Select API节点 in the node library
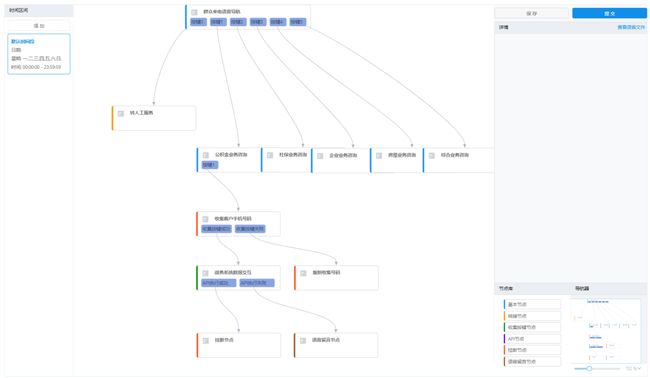Viewport: 650px width, 378px height. coord(532,339)
